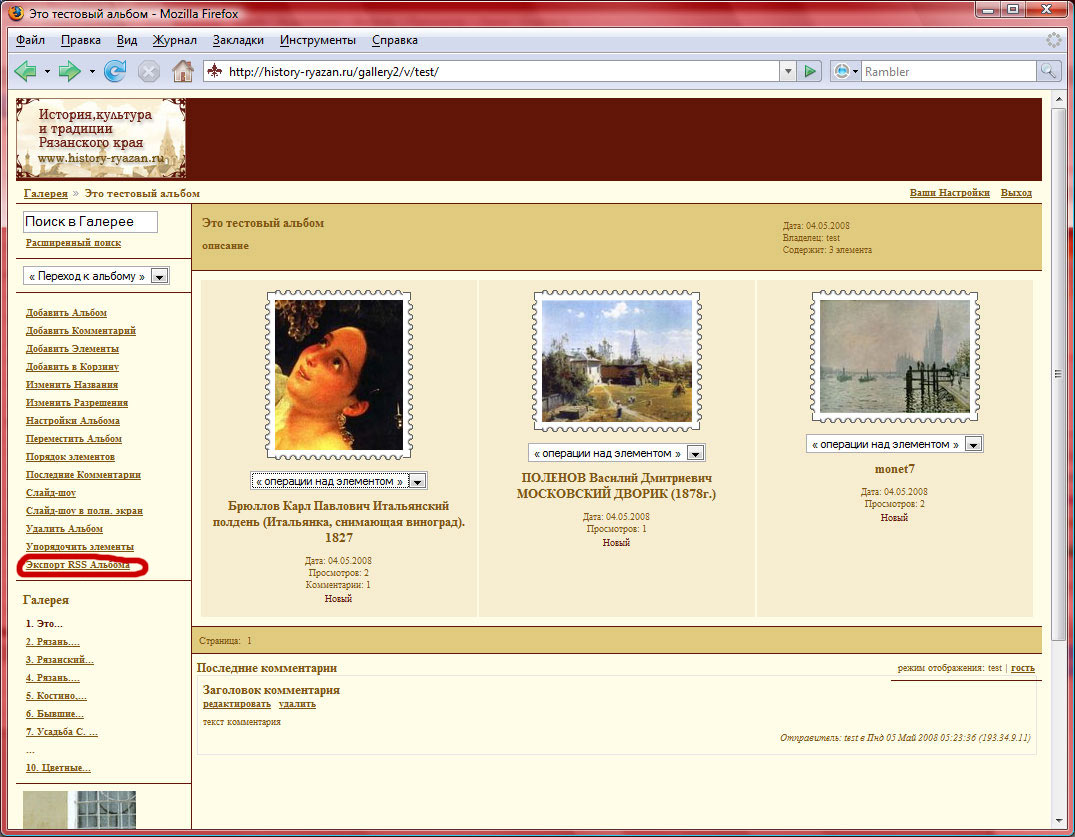Screen dimensions: 1075x837
Task: Click the history-ryazan.ru site logo banner
Action: pos(101,138)
